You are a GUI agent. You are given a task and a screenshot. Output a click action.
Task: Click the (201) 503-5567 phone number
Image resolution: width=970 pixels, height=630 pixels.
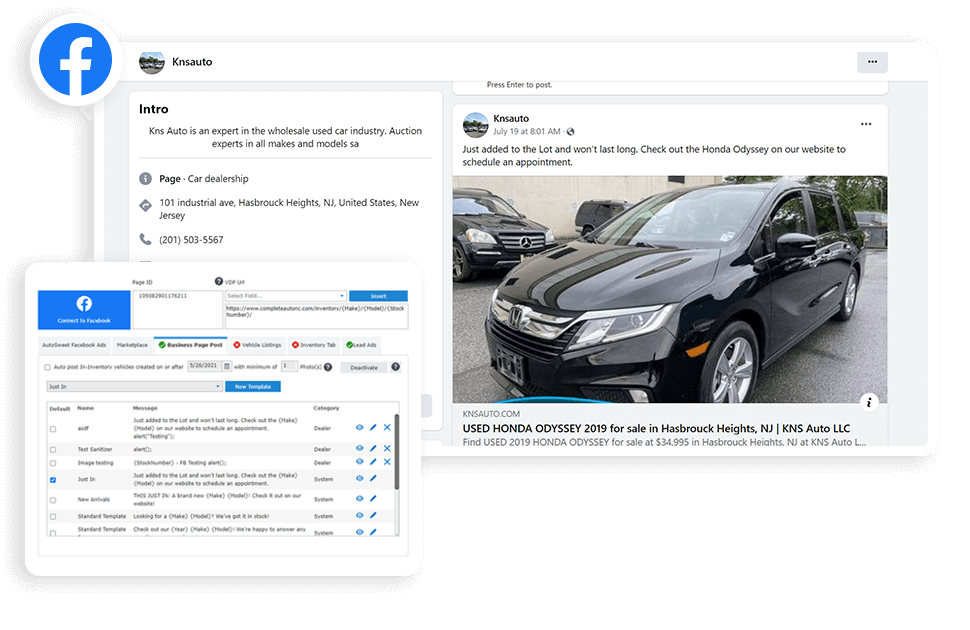[191, 239]
